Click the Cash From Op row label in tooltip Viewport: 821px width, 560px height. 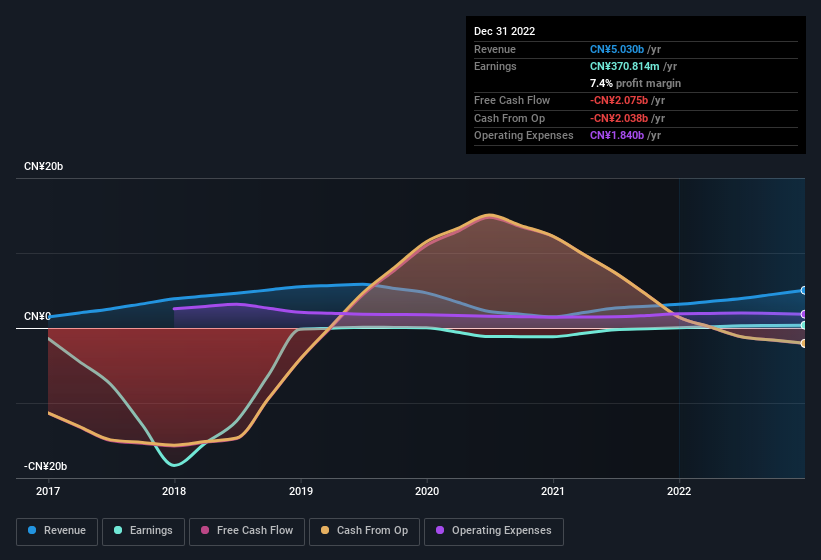click(x=509, y=118)
